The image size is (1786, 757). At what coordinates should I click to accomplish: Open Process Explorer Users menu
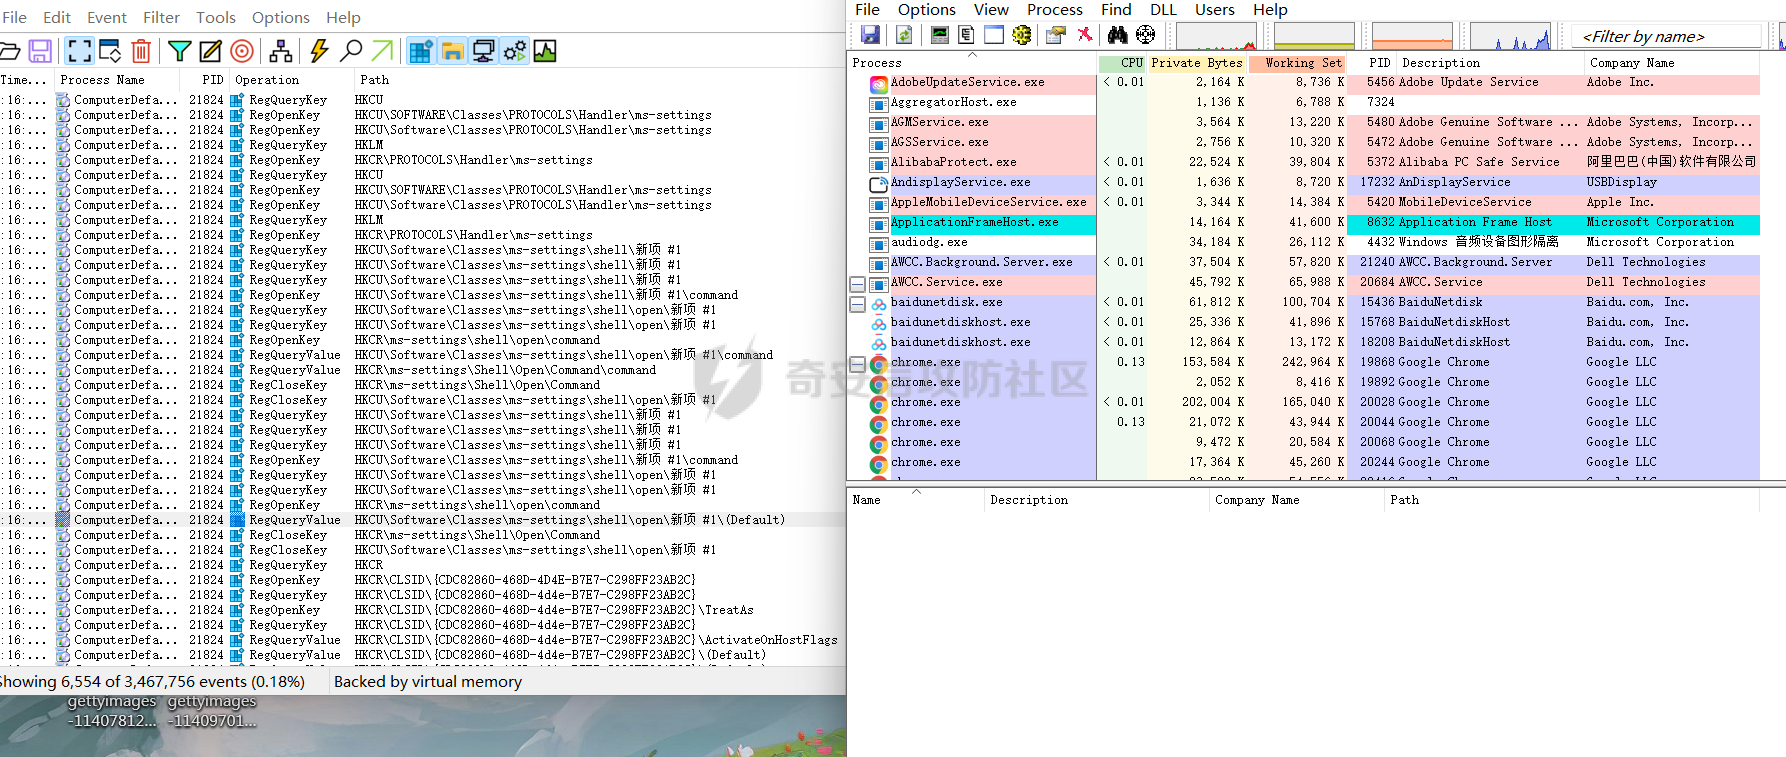(x=1215, y=9)
